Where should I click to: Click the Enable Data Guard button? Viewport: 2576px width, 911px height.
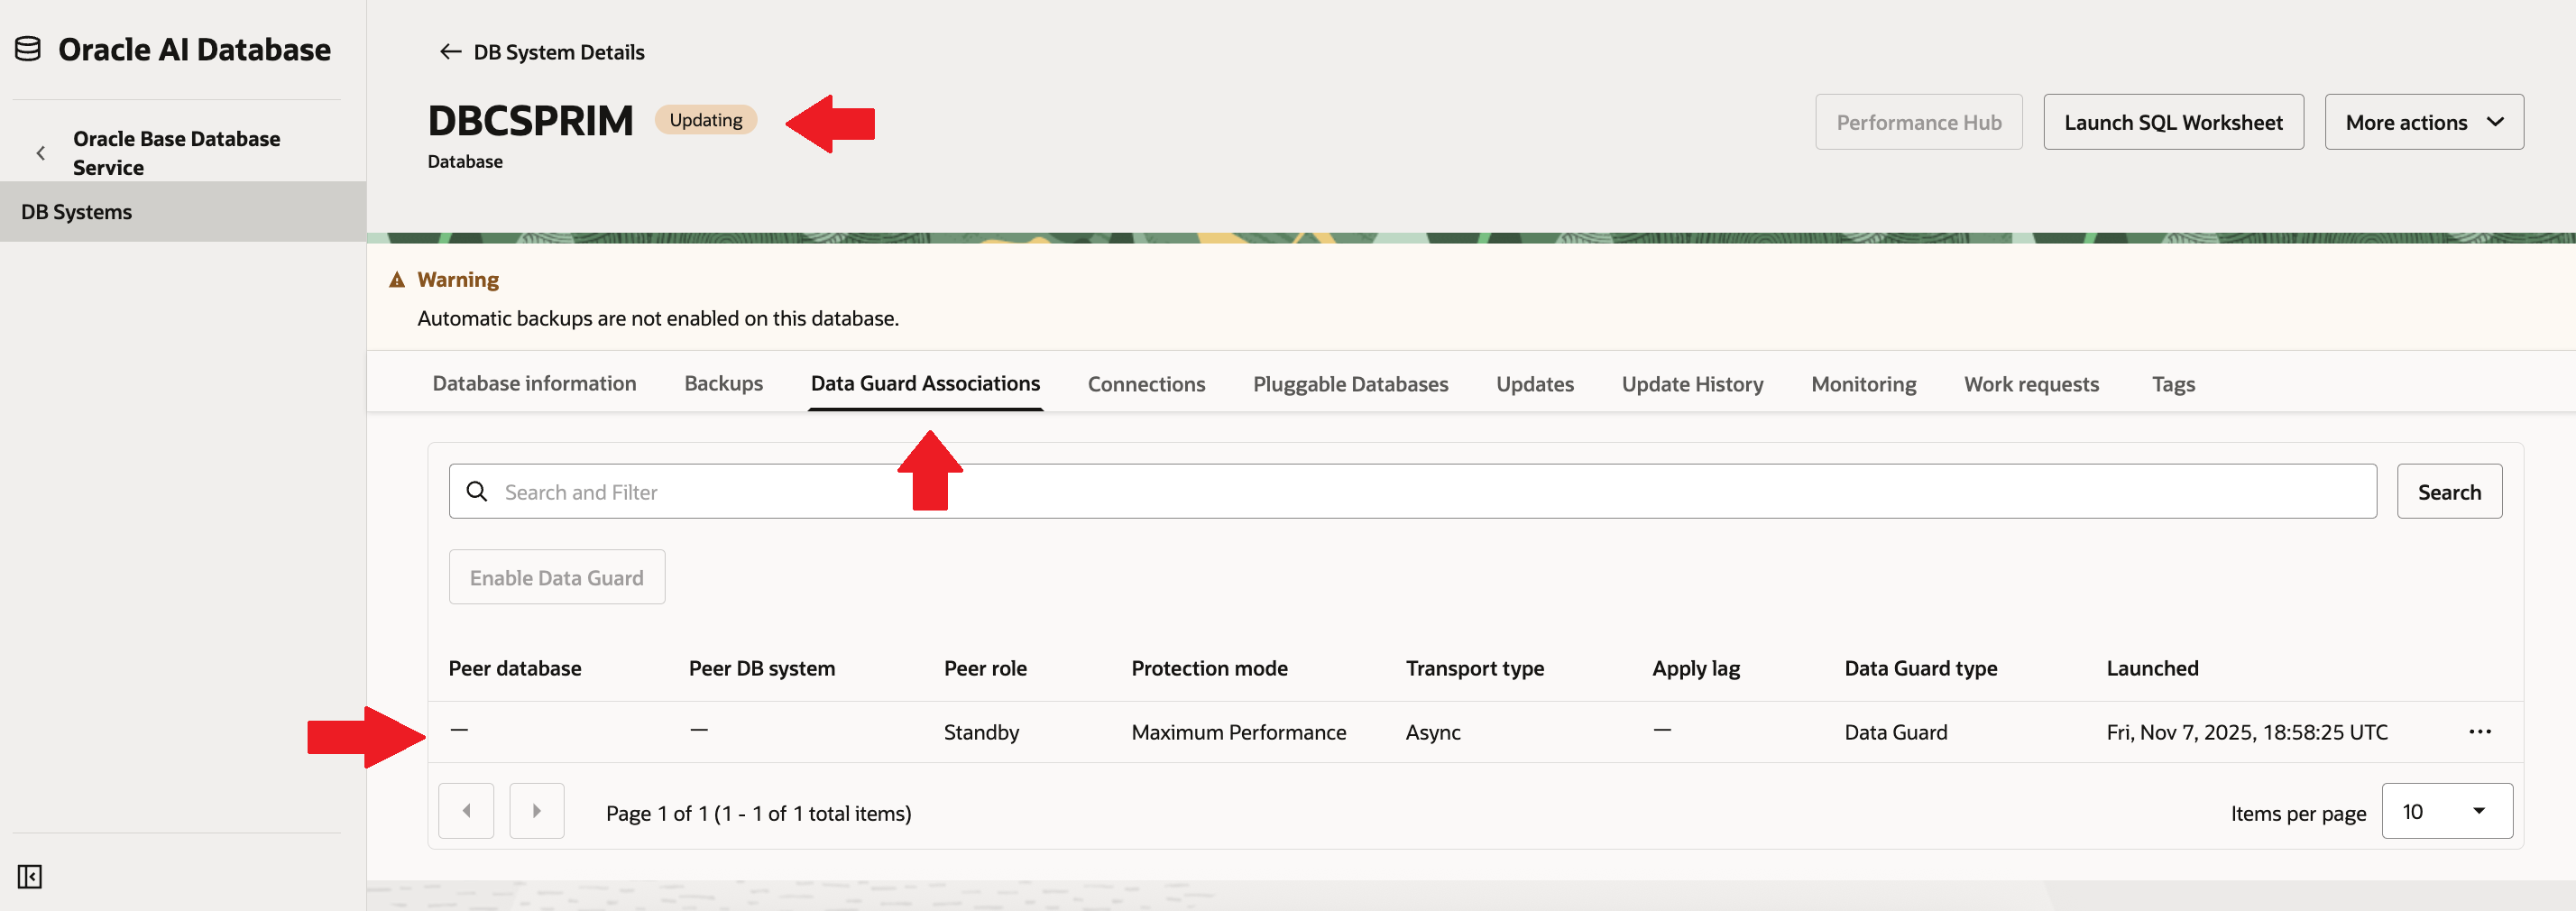coord(556,577)
